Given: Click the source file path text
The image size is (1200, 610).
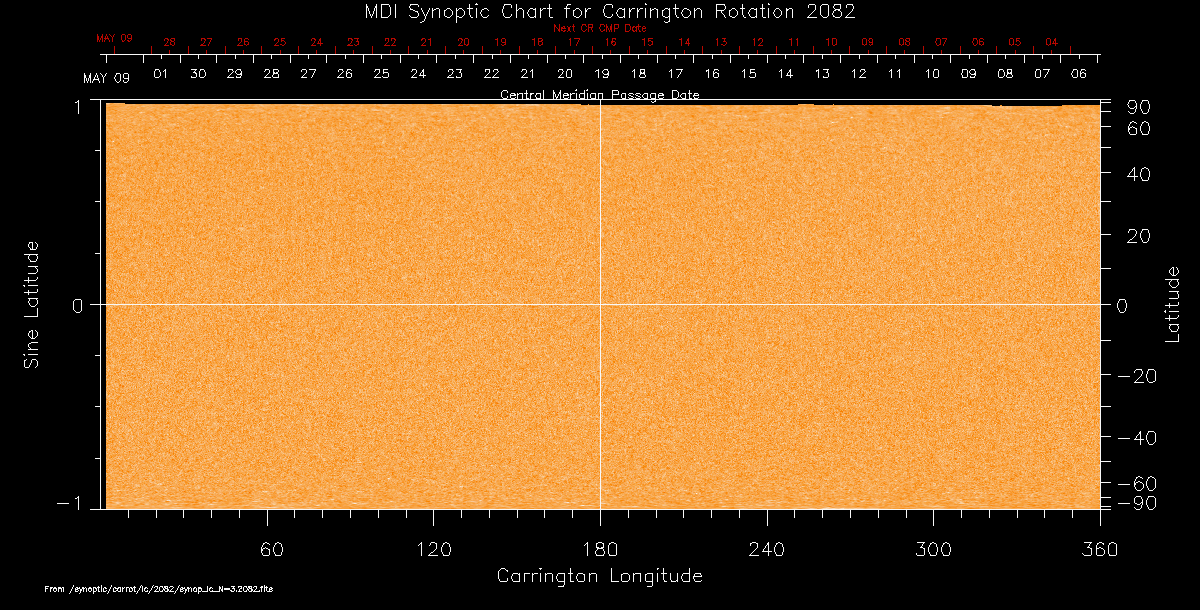Looking at the screenshot, I should click(x=159, y=590).
